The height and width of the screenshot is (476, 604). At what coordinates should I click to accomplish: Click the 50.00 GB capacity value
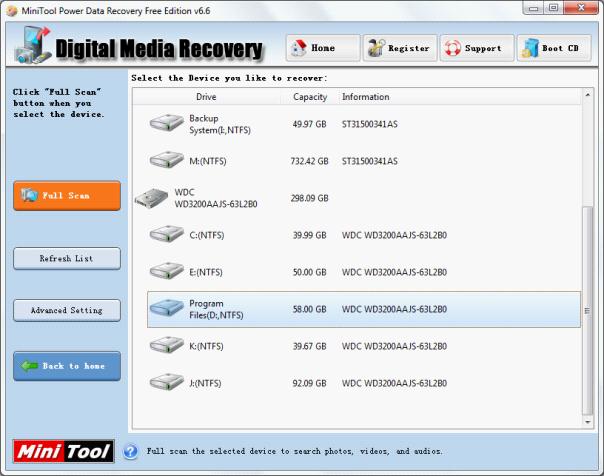pos(309,272)
